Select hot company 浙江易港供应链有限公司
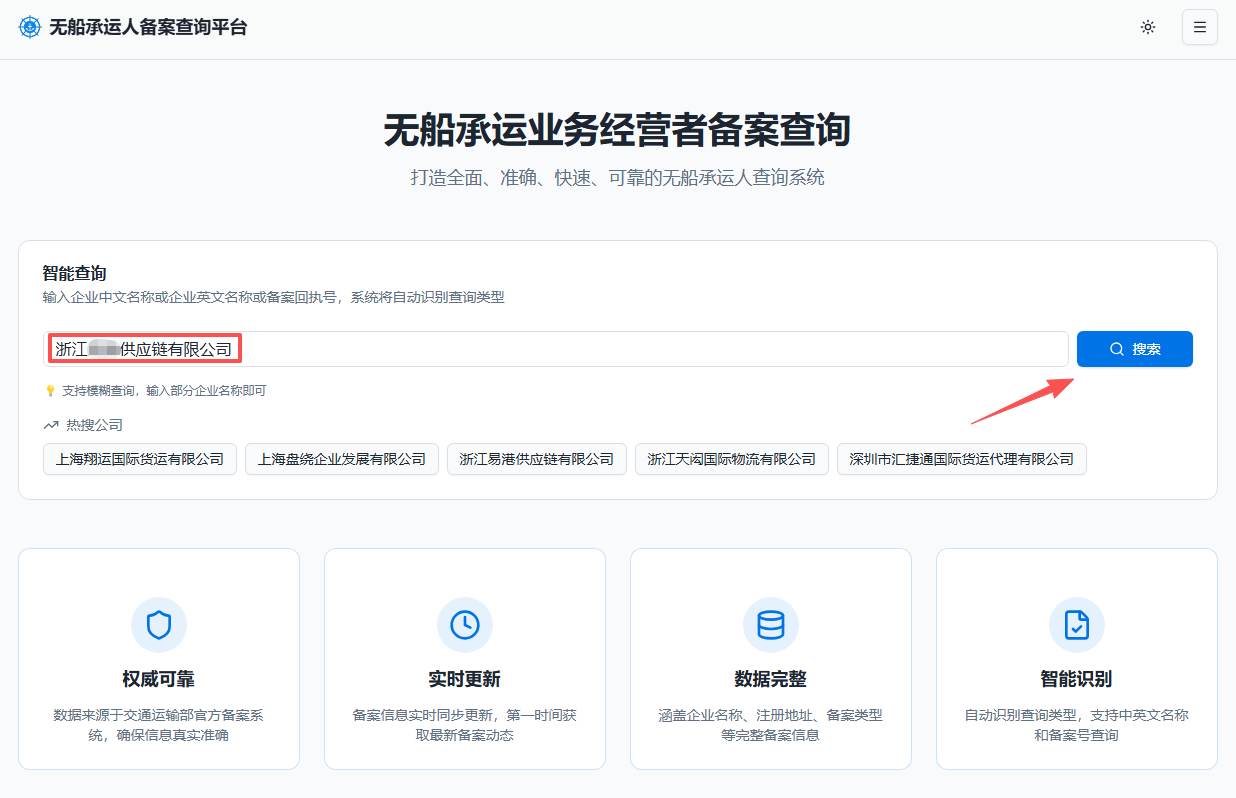The image size is (1236, 798). point(537,459)
